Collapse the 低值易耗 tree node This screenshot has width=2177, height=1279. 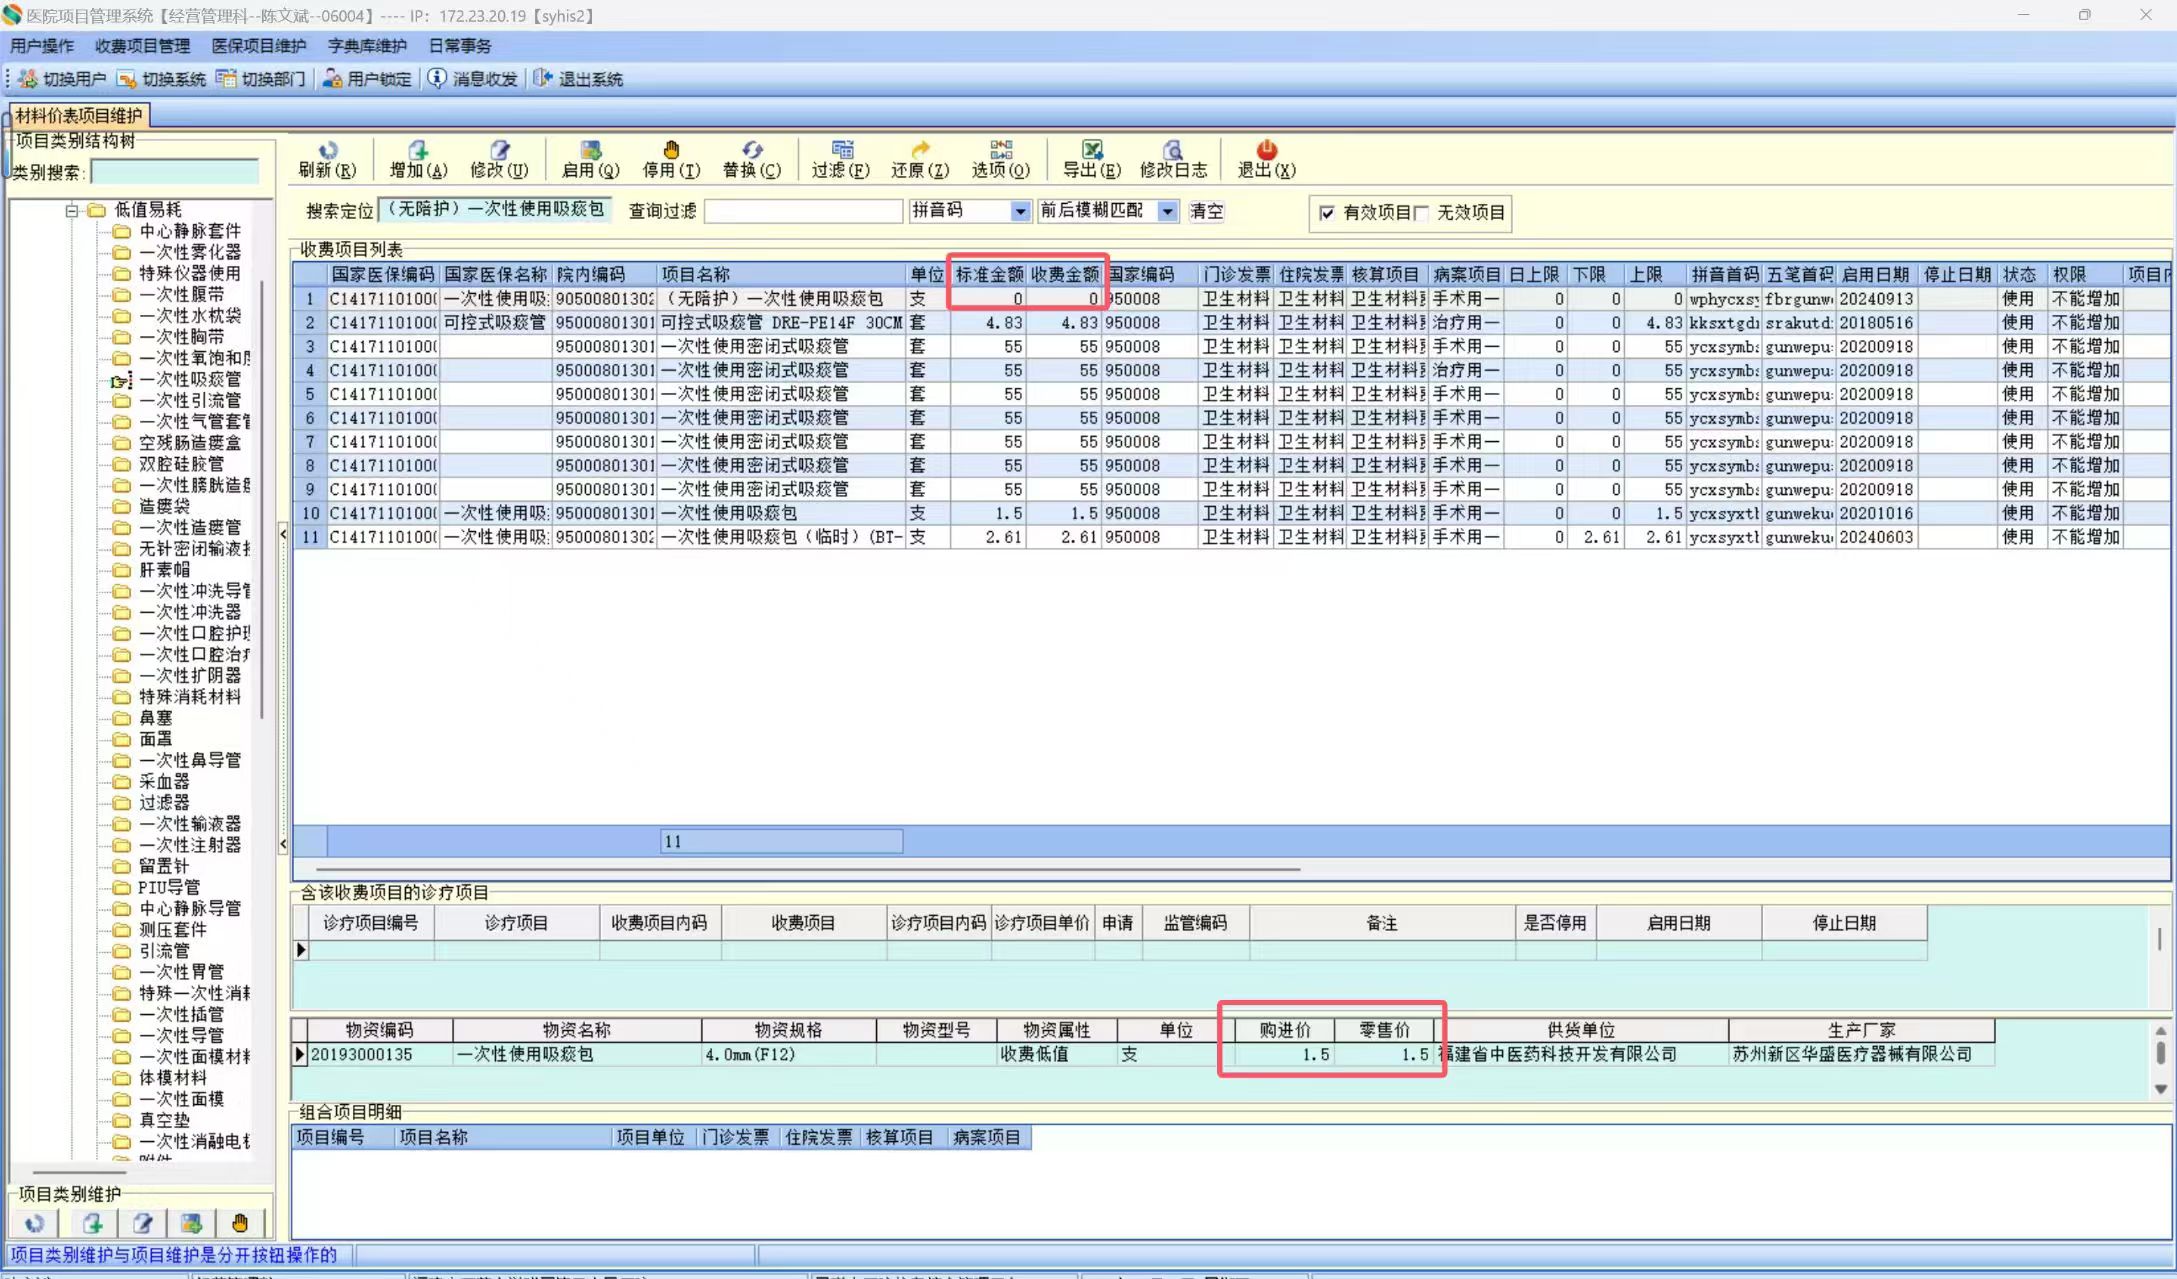[x=72, y=210]
